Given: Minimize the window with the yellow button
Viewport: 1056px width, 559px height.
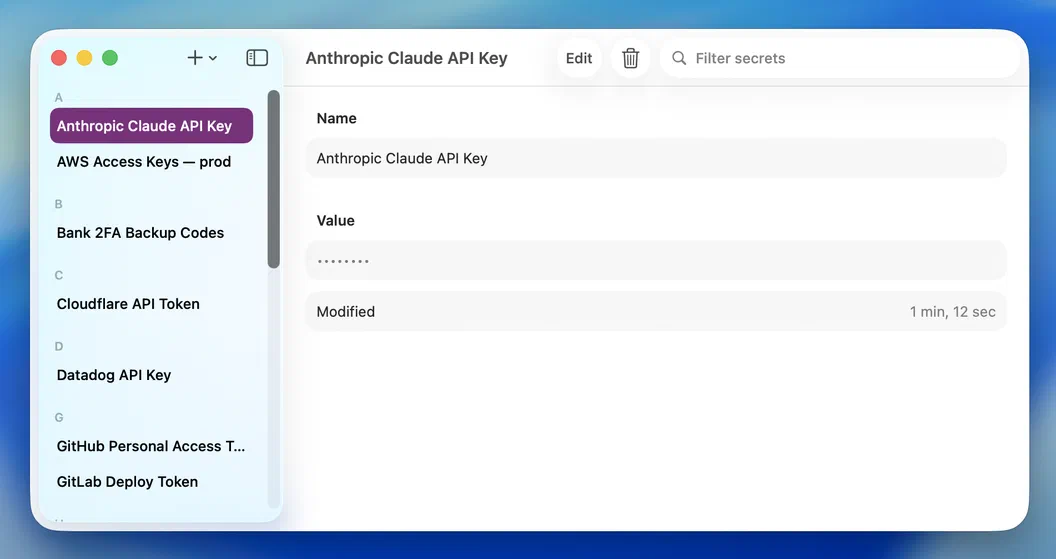Looking at the screenshot, I should (x=84, y=58).
